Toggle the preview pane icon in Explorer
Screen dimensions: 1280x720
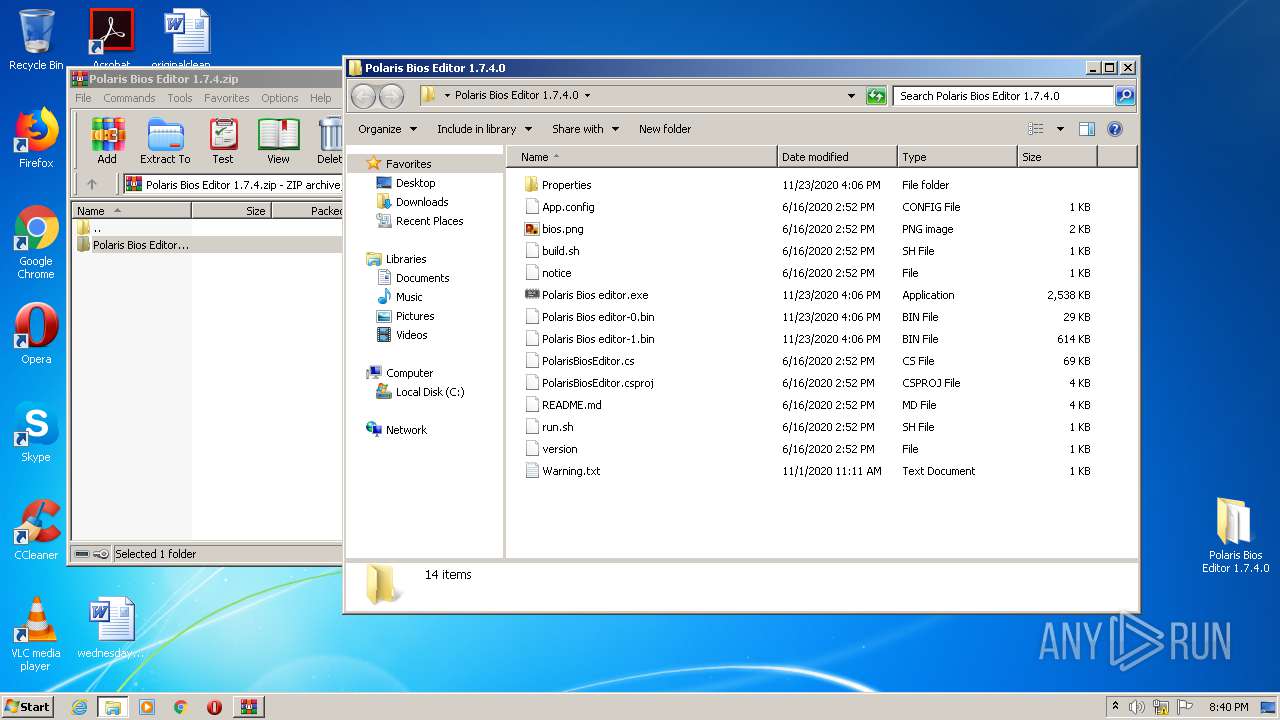click(1087, 129)
